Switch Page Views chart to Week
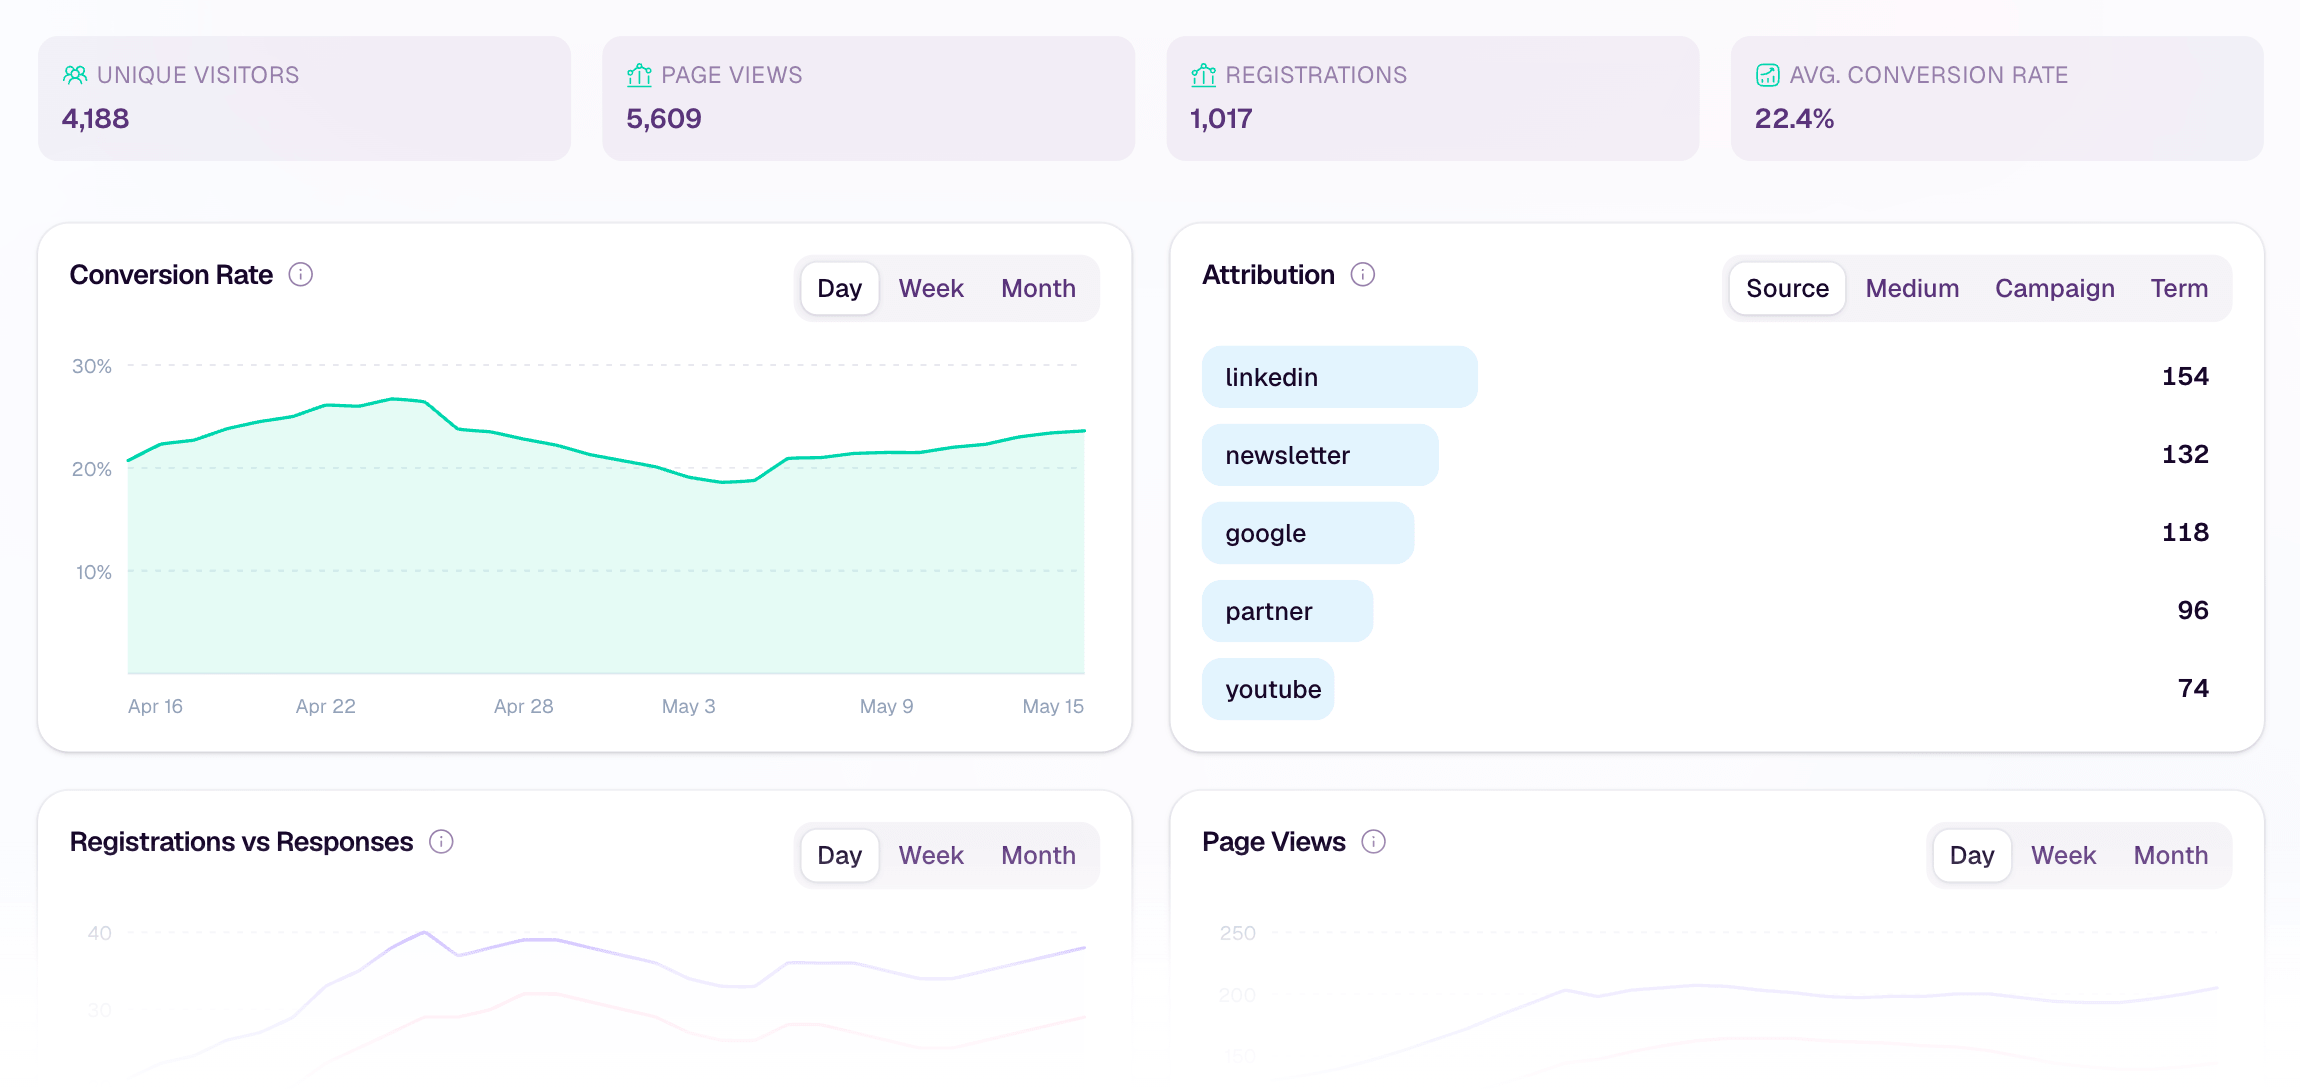Viewport: 2300px width, 1090px height. click(2063, 855)
